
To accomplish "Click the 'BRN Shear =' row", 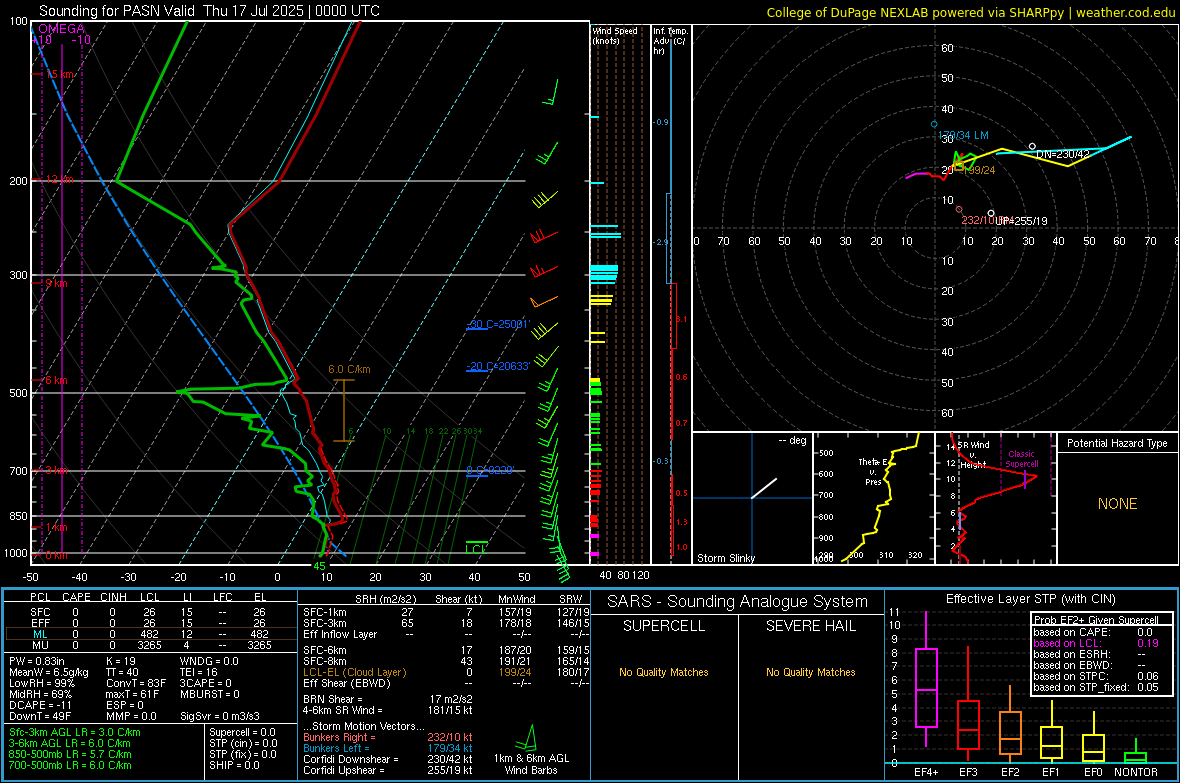I will 388,699.
